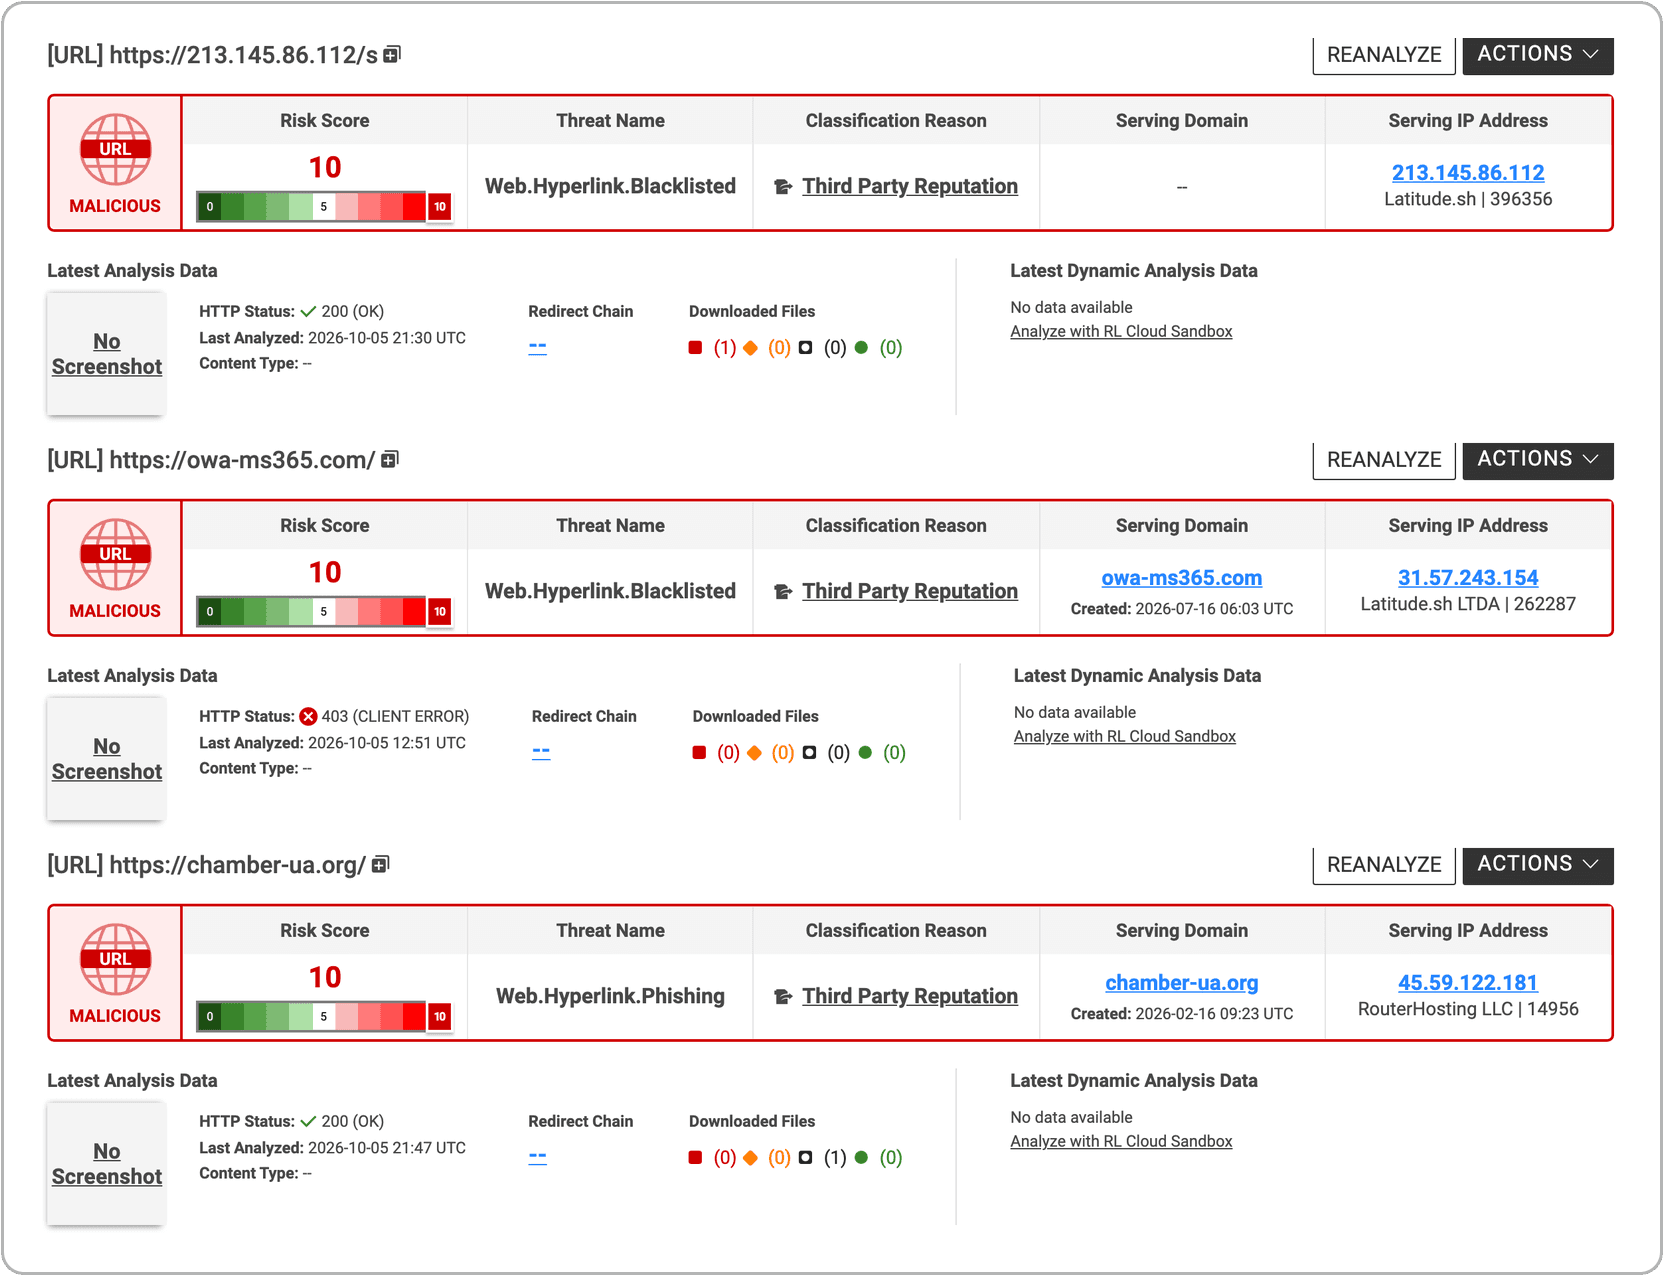
Task: Reanalyze the owa-ms365.com URL
Action: (x=1384, y=460)
